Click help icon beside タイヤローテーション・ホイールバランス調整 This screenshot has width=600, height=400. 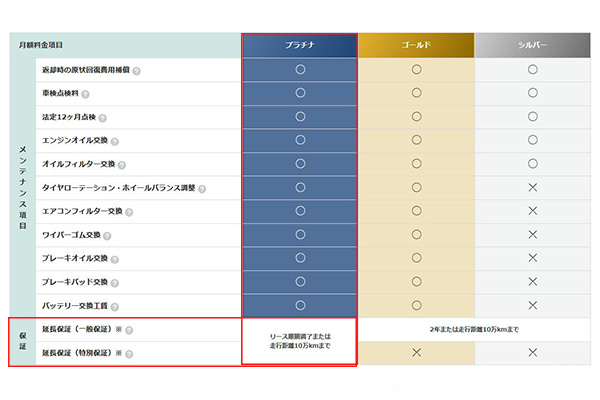click(x=202, y=189)
